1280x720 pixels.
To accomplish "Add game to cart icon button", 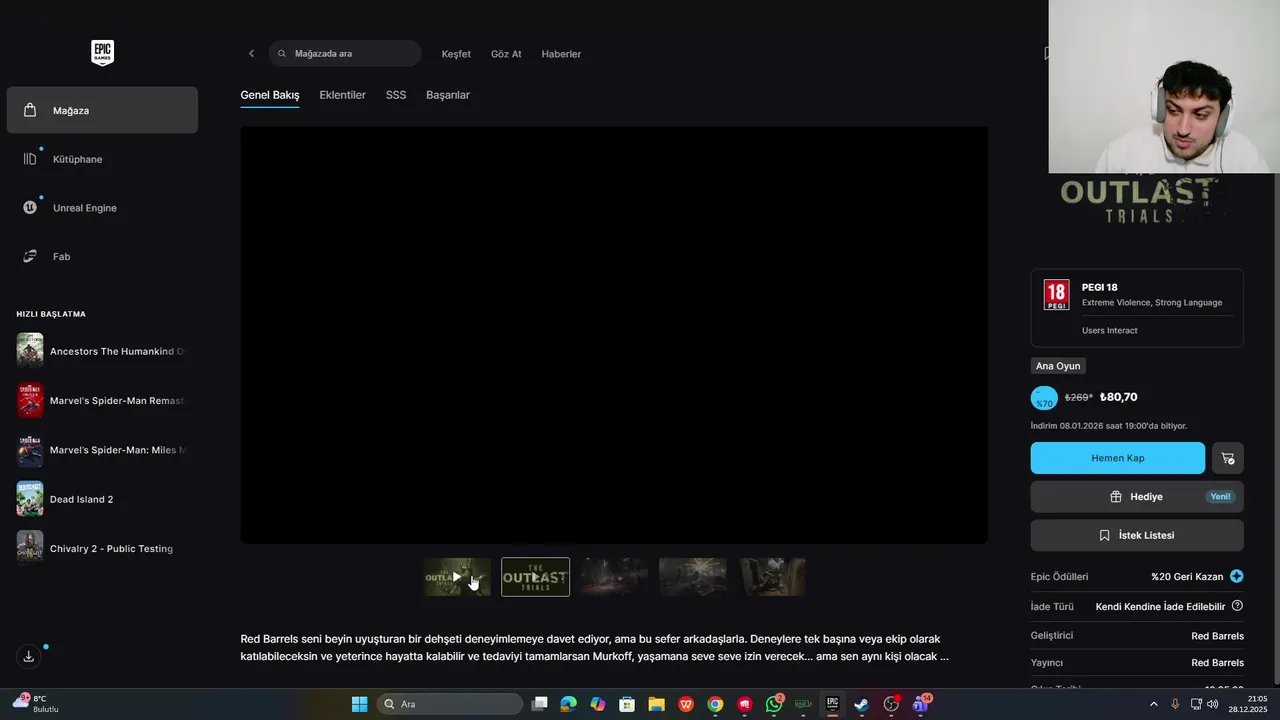I will click(x=1228, y=458).
